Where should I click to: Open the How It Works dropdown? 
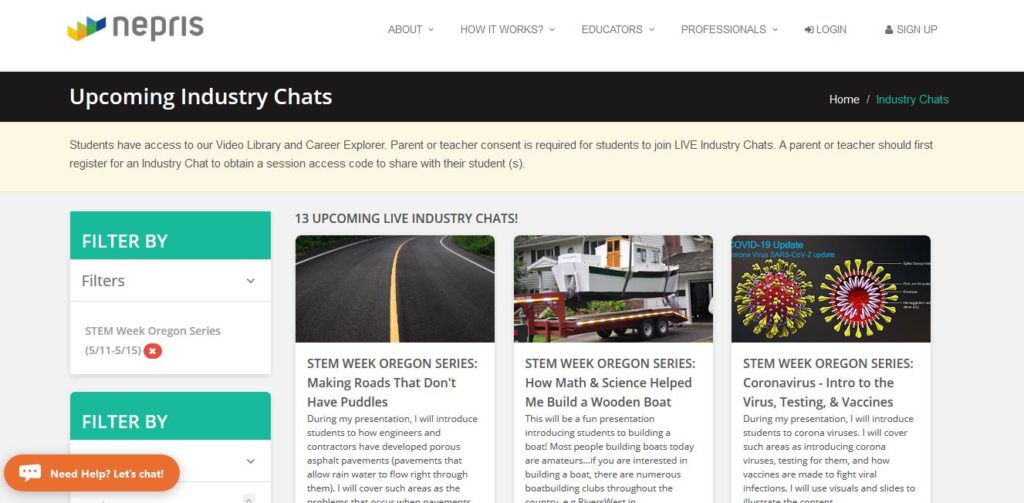click(507, 29)
